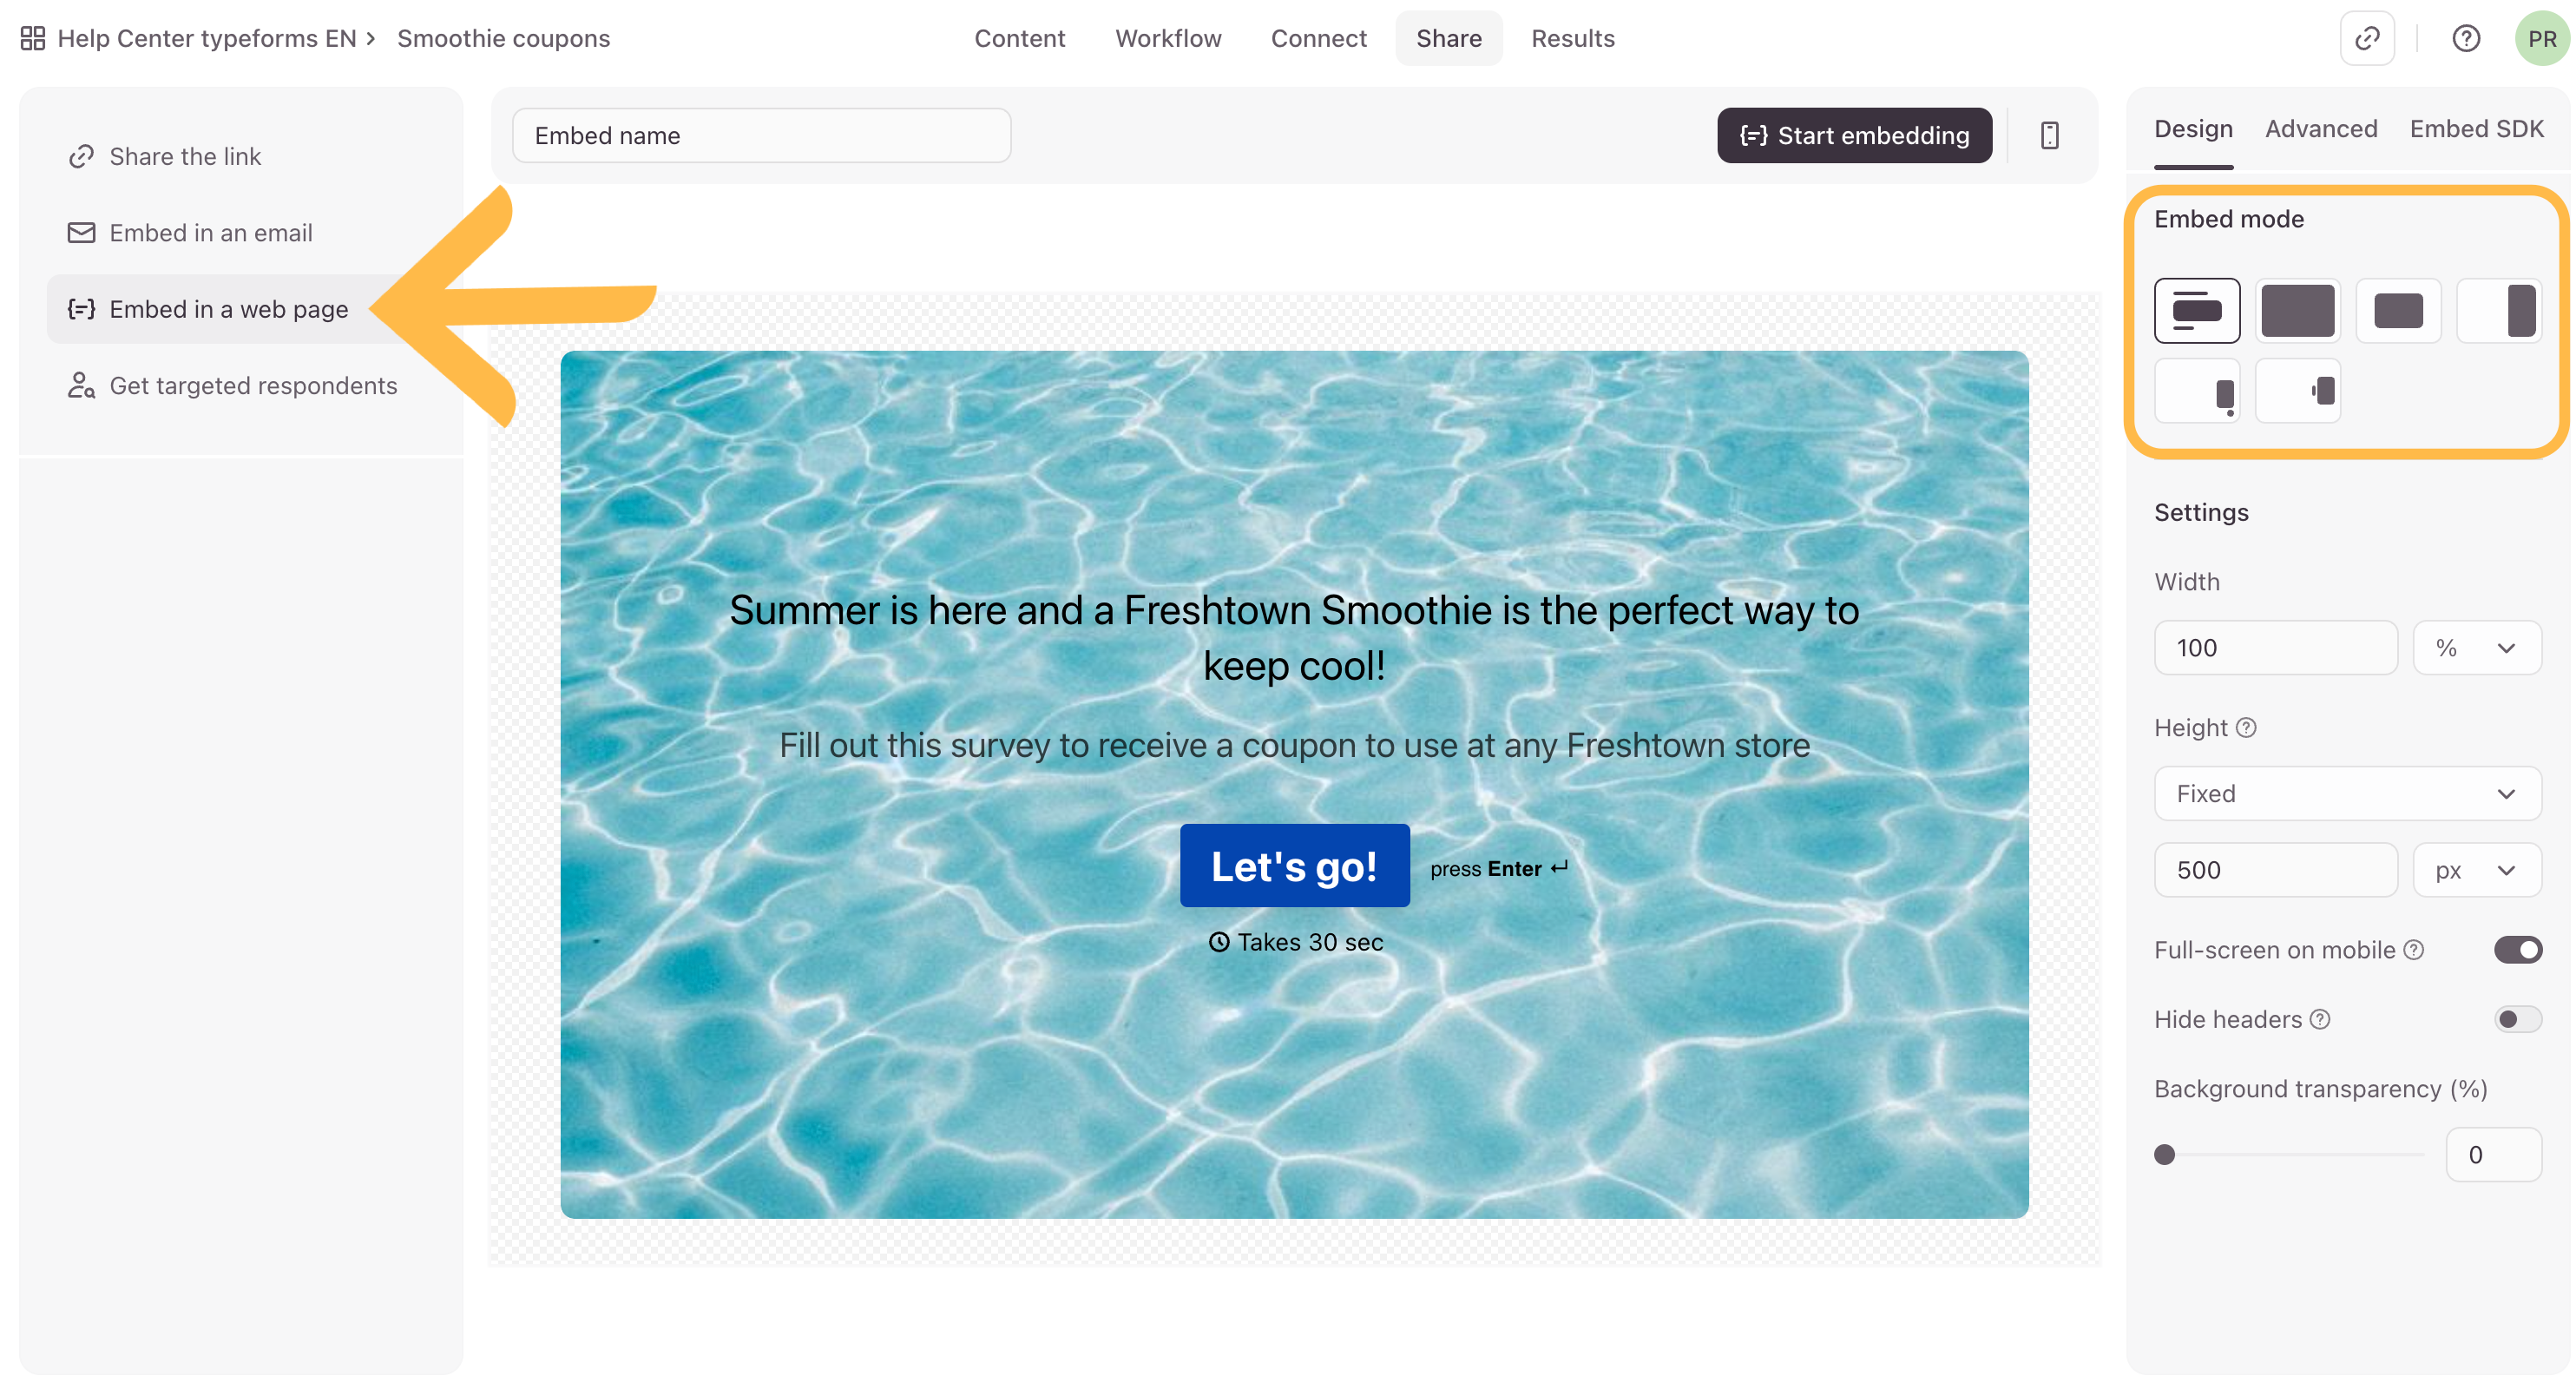Enable the Hide headers toggle

tap(2517, 1019)
